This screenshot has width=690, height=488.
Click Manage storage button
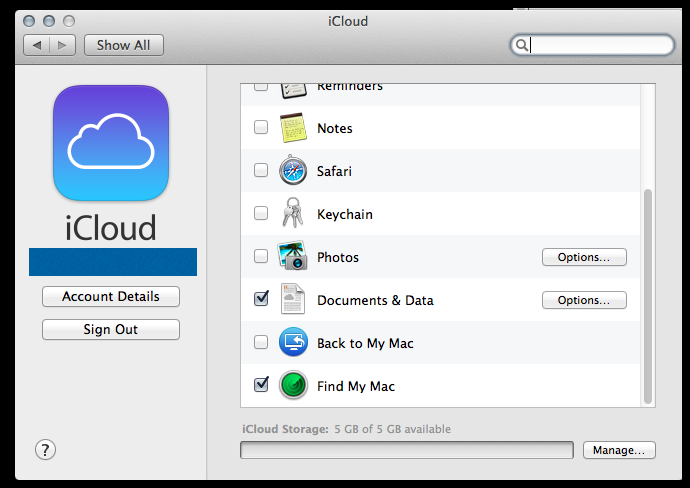coord(619,450)
